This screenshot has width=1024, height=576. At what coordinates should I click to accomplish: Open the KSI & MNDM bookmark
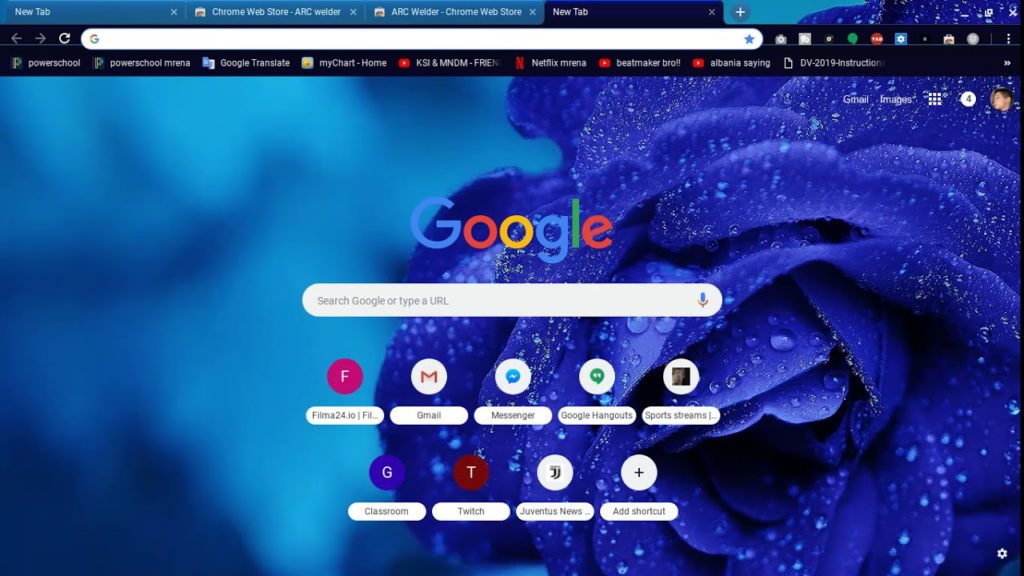pos(450,63)
